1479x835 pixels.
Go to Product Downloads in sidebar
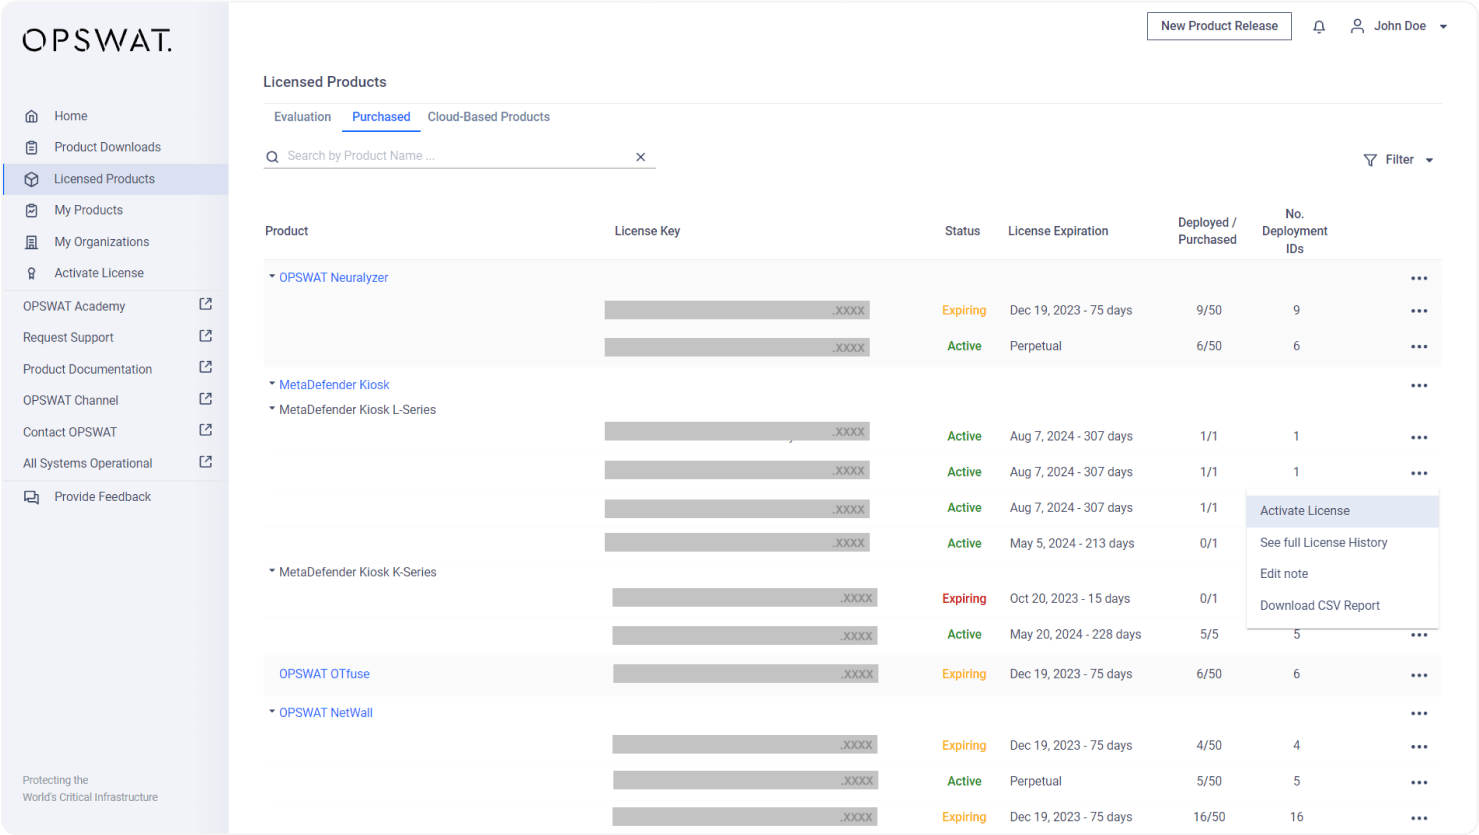[107, 147]
